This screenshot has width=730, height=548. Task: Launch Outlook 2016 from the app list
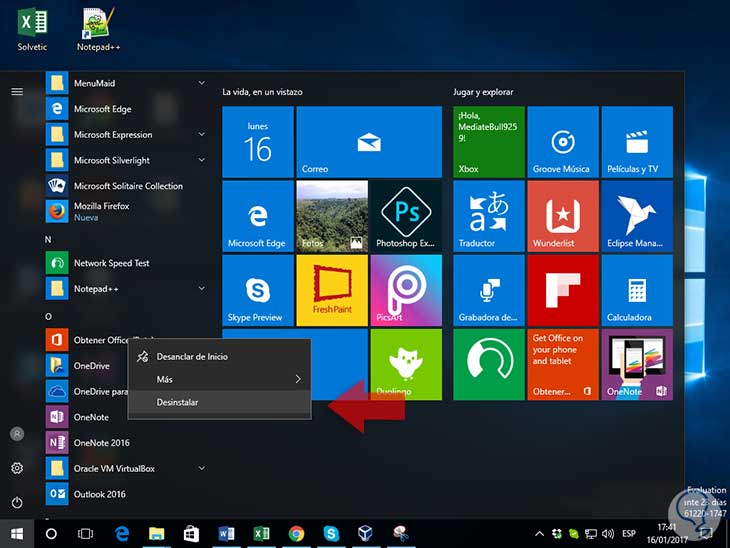127,494
